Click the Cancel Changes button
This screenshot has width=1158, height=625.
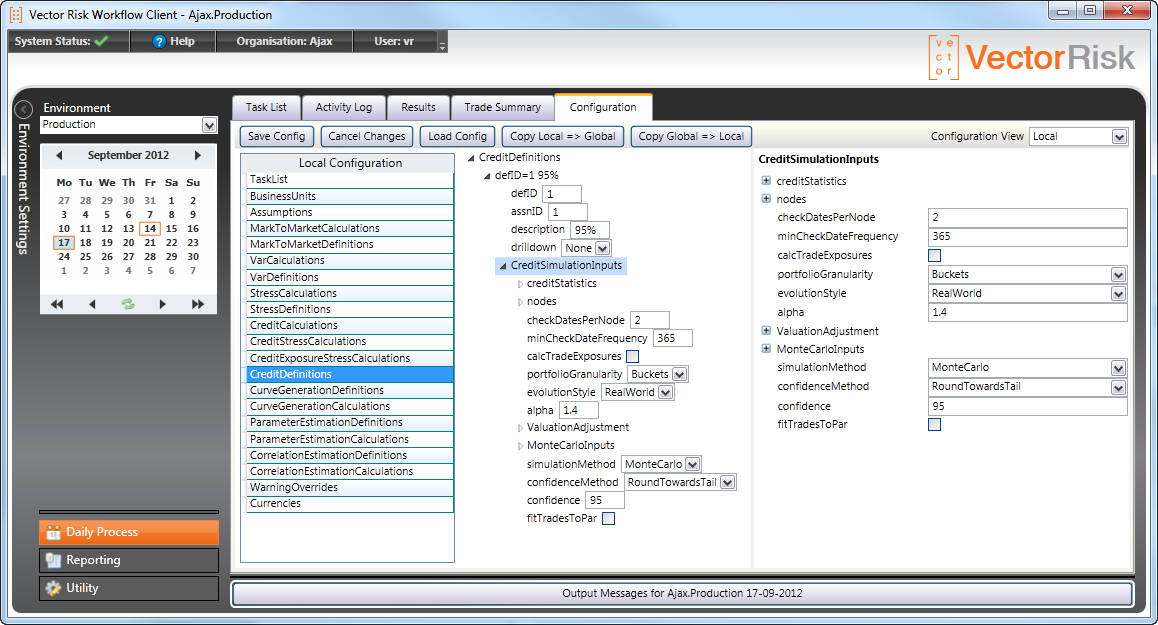click(x=367, y=137)
